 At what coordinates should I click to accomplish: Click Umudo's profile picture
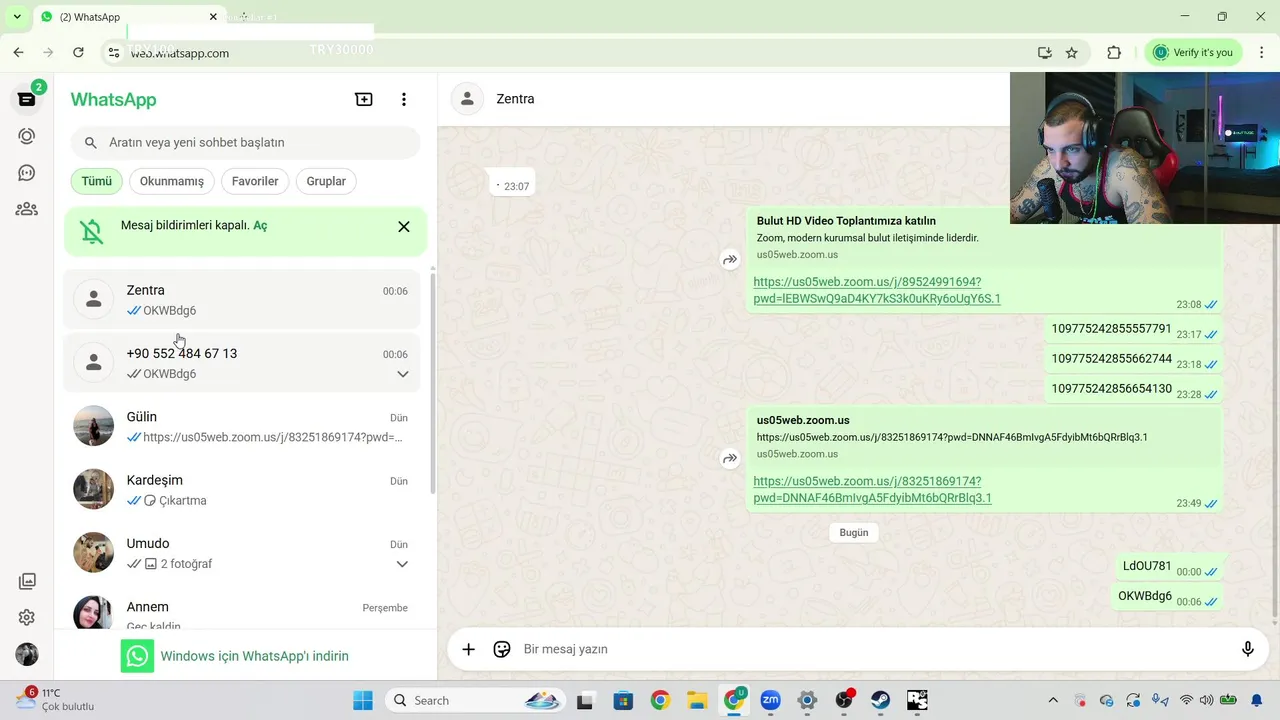(x=93, y=552)
